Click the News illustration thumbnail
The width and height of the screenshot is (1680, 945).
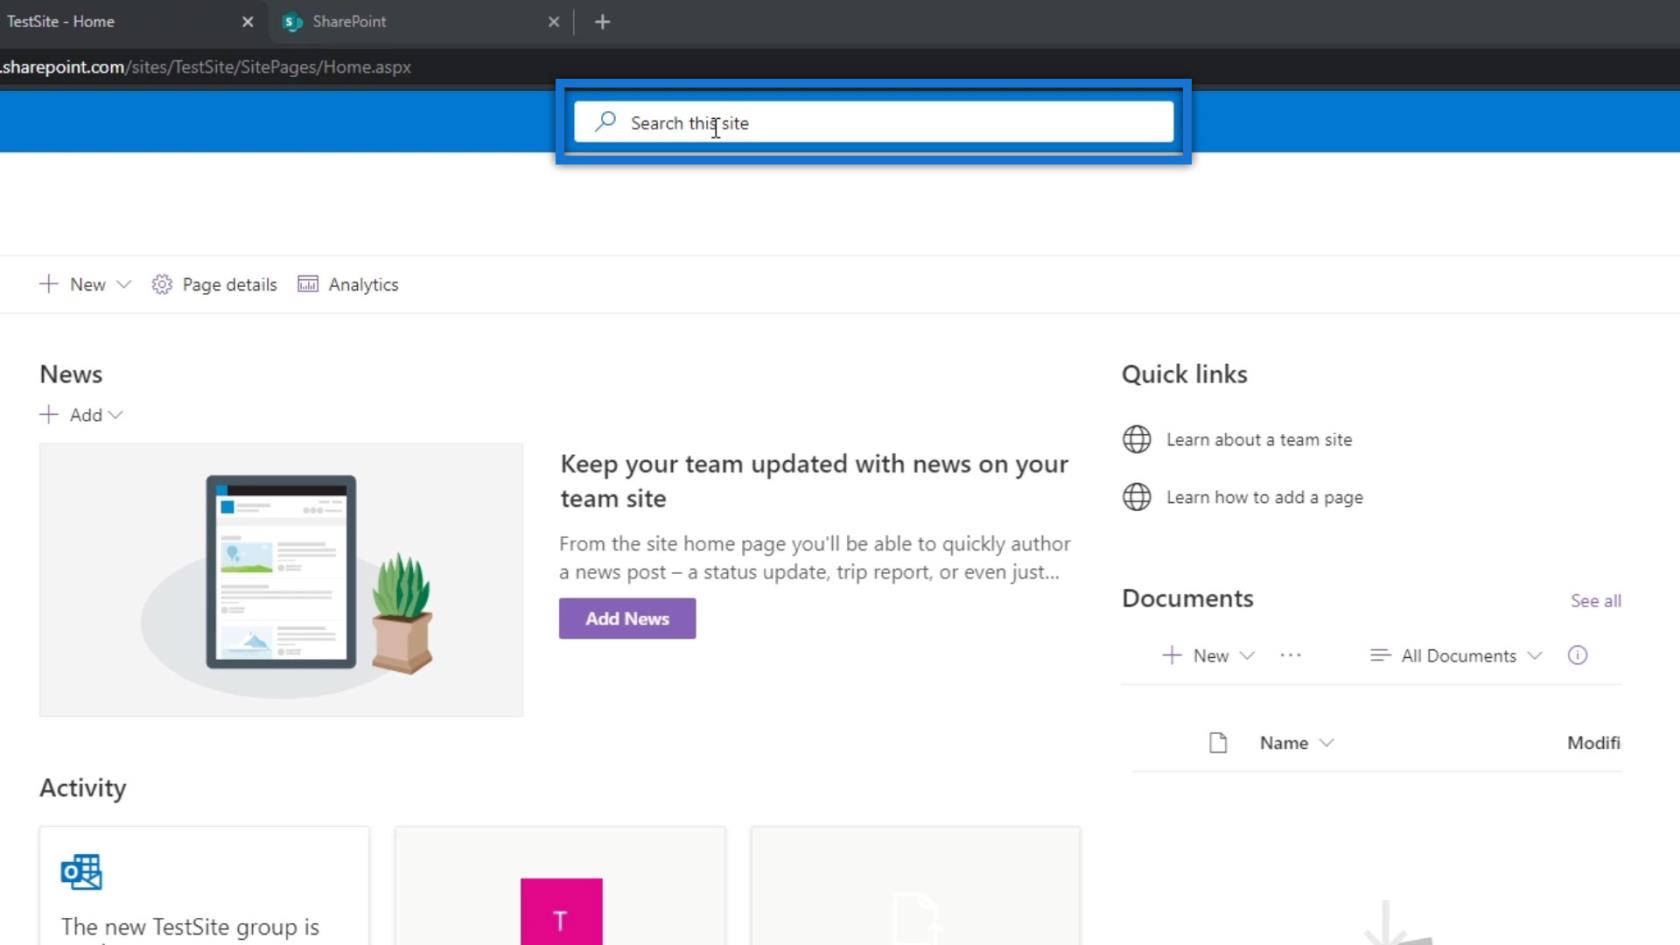tap(281, 580)
